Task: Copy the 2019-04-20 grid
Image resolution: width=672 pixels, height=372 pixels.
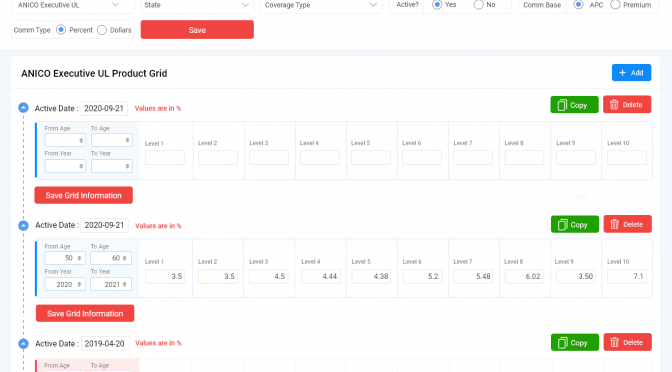Action: 575,342
